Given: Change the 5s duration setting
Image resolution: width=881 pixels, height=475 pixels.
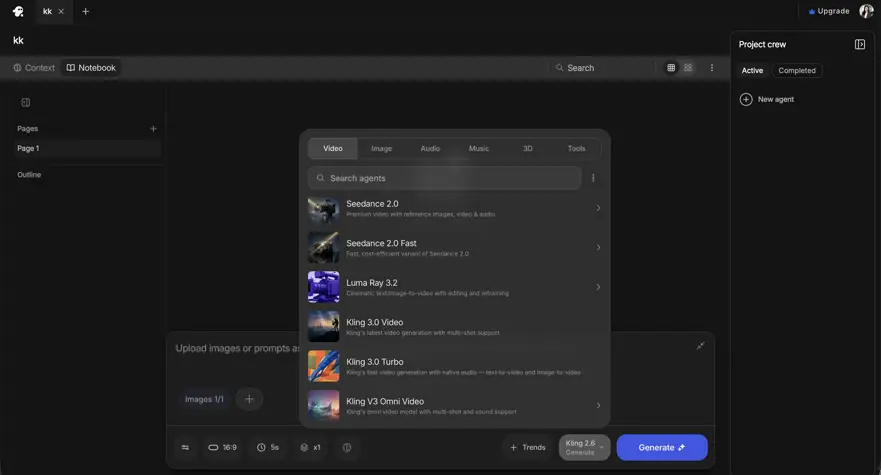Looking at the screenshot, I should click(x=268, y=447).
